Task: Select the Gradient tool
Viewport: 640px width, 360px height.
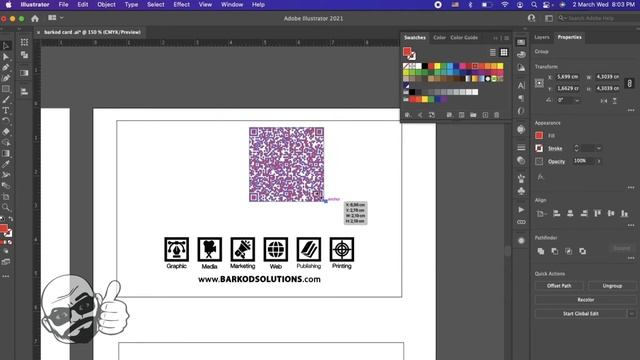Action: tap(6, 153)
